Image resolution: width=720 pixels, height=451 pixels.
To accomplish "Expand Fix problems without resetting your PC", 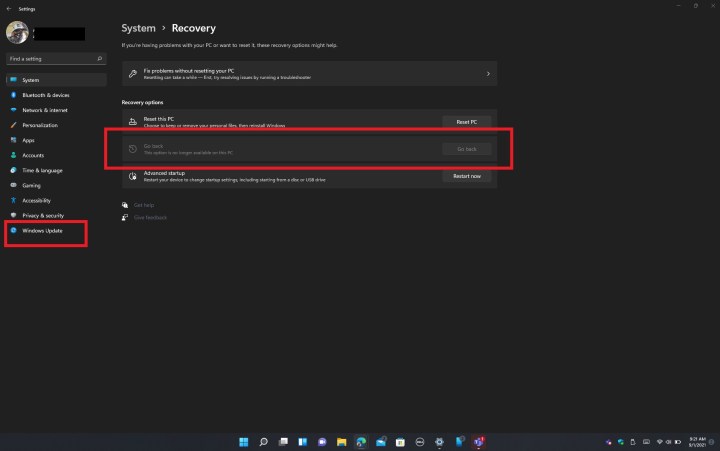I will [309, 73].
